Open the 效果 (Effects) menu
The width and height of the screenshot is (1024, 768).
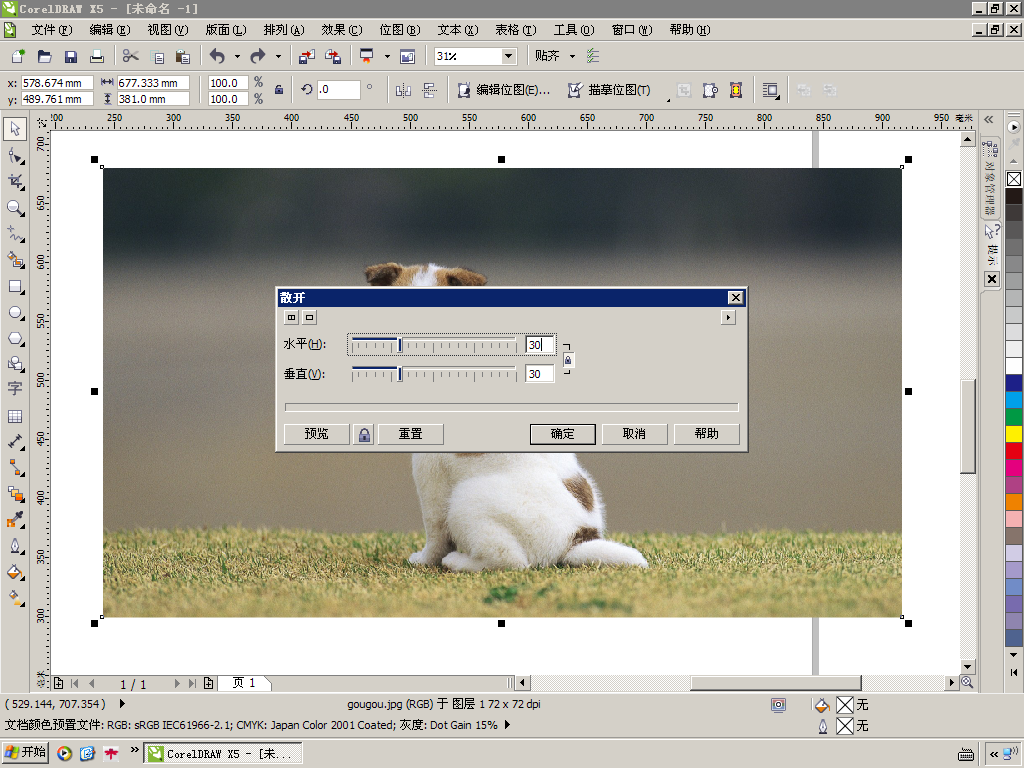[342, 30]
